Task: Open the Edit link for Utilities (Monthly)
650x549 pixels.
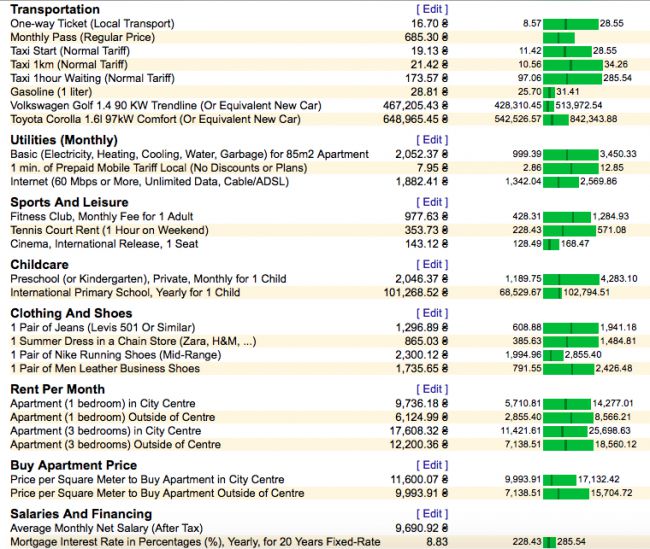Action: pyautogui.click(x=432, y=140)
